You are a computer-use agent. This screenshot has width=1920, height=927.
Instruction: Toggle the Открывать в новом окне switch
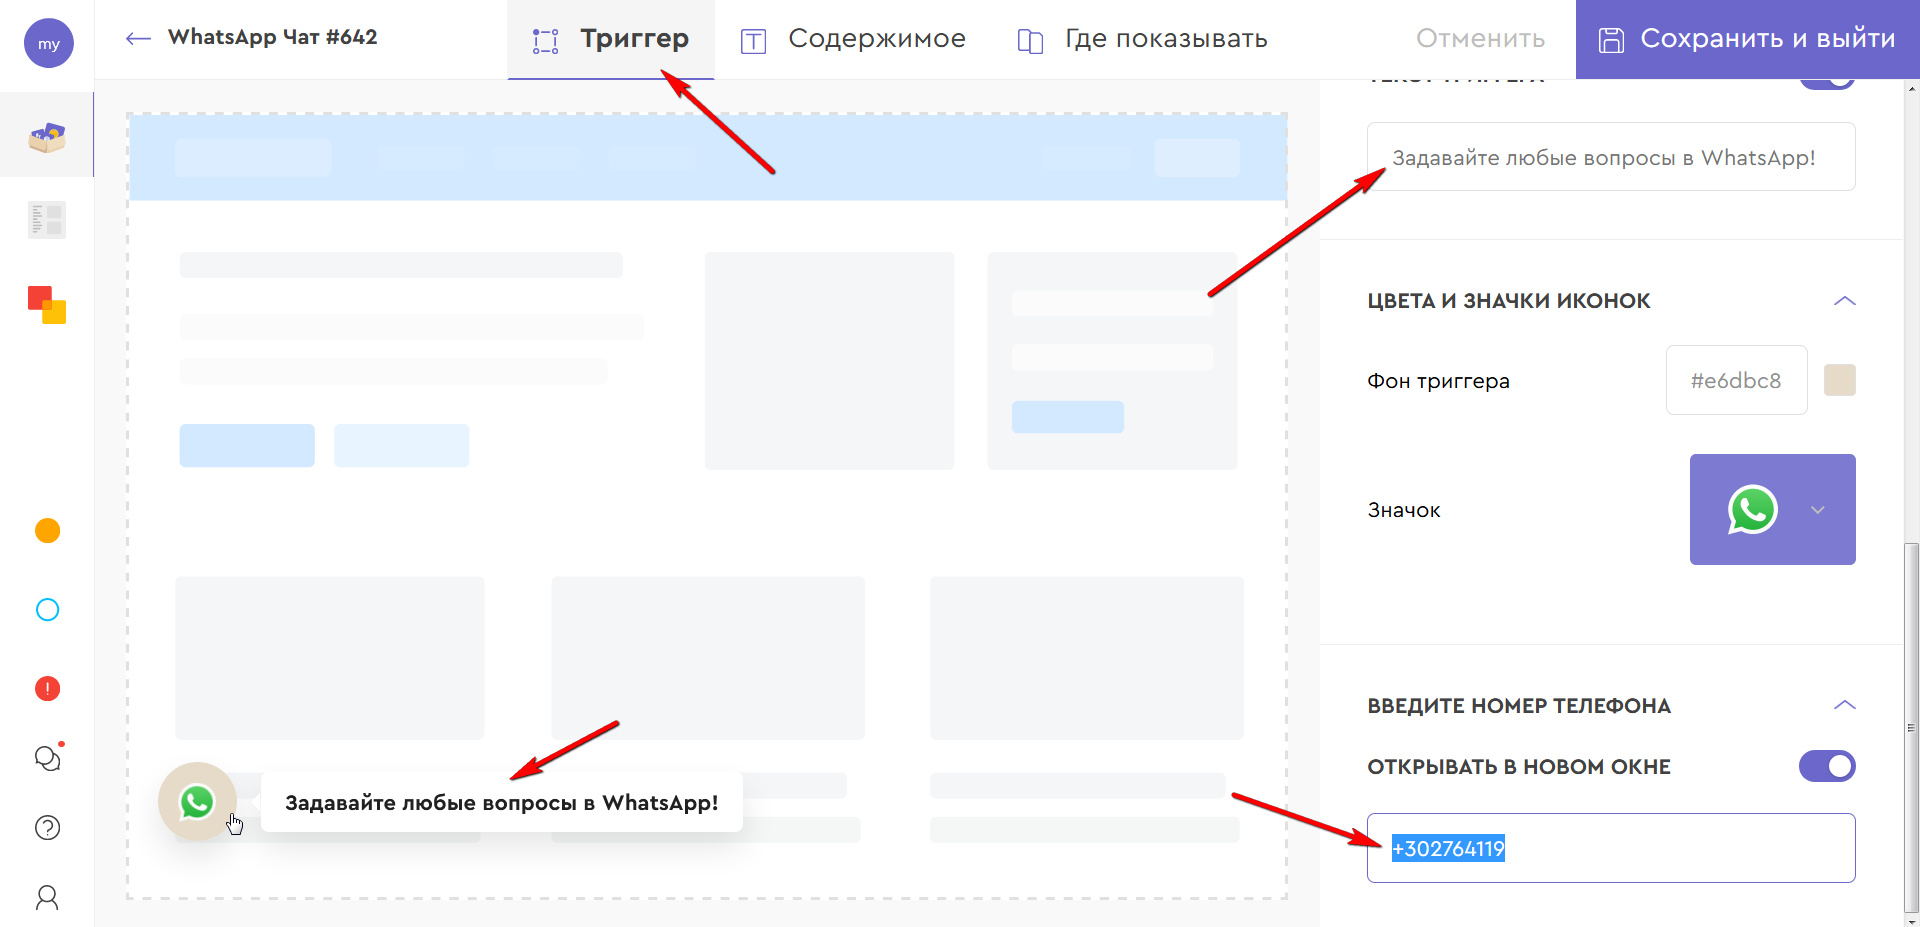(1827, 766)
